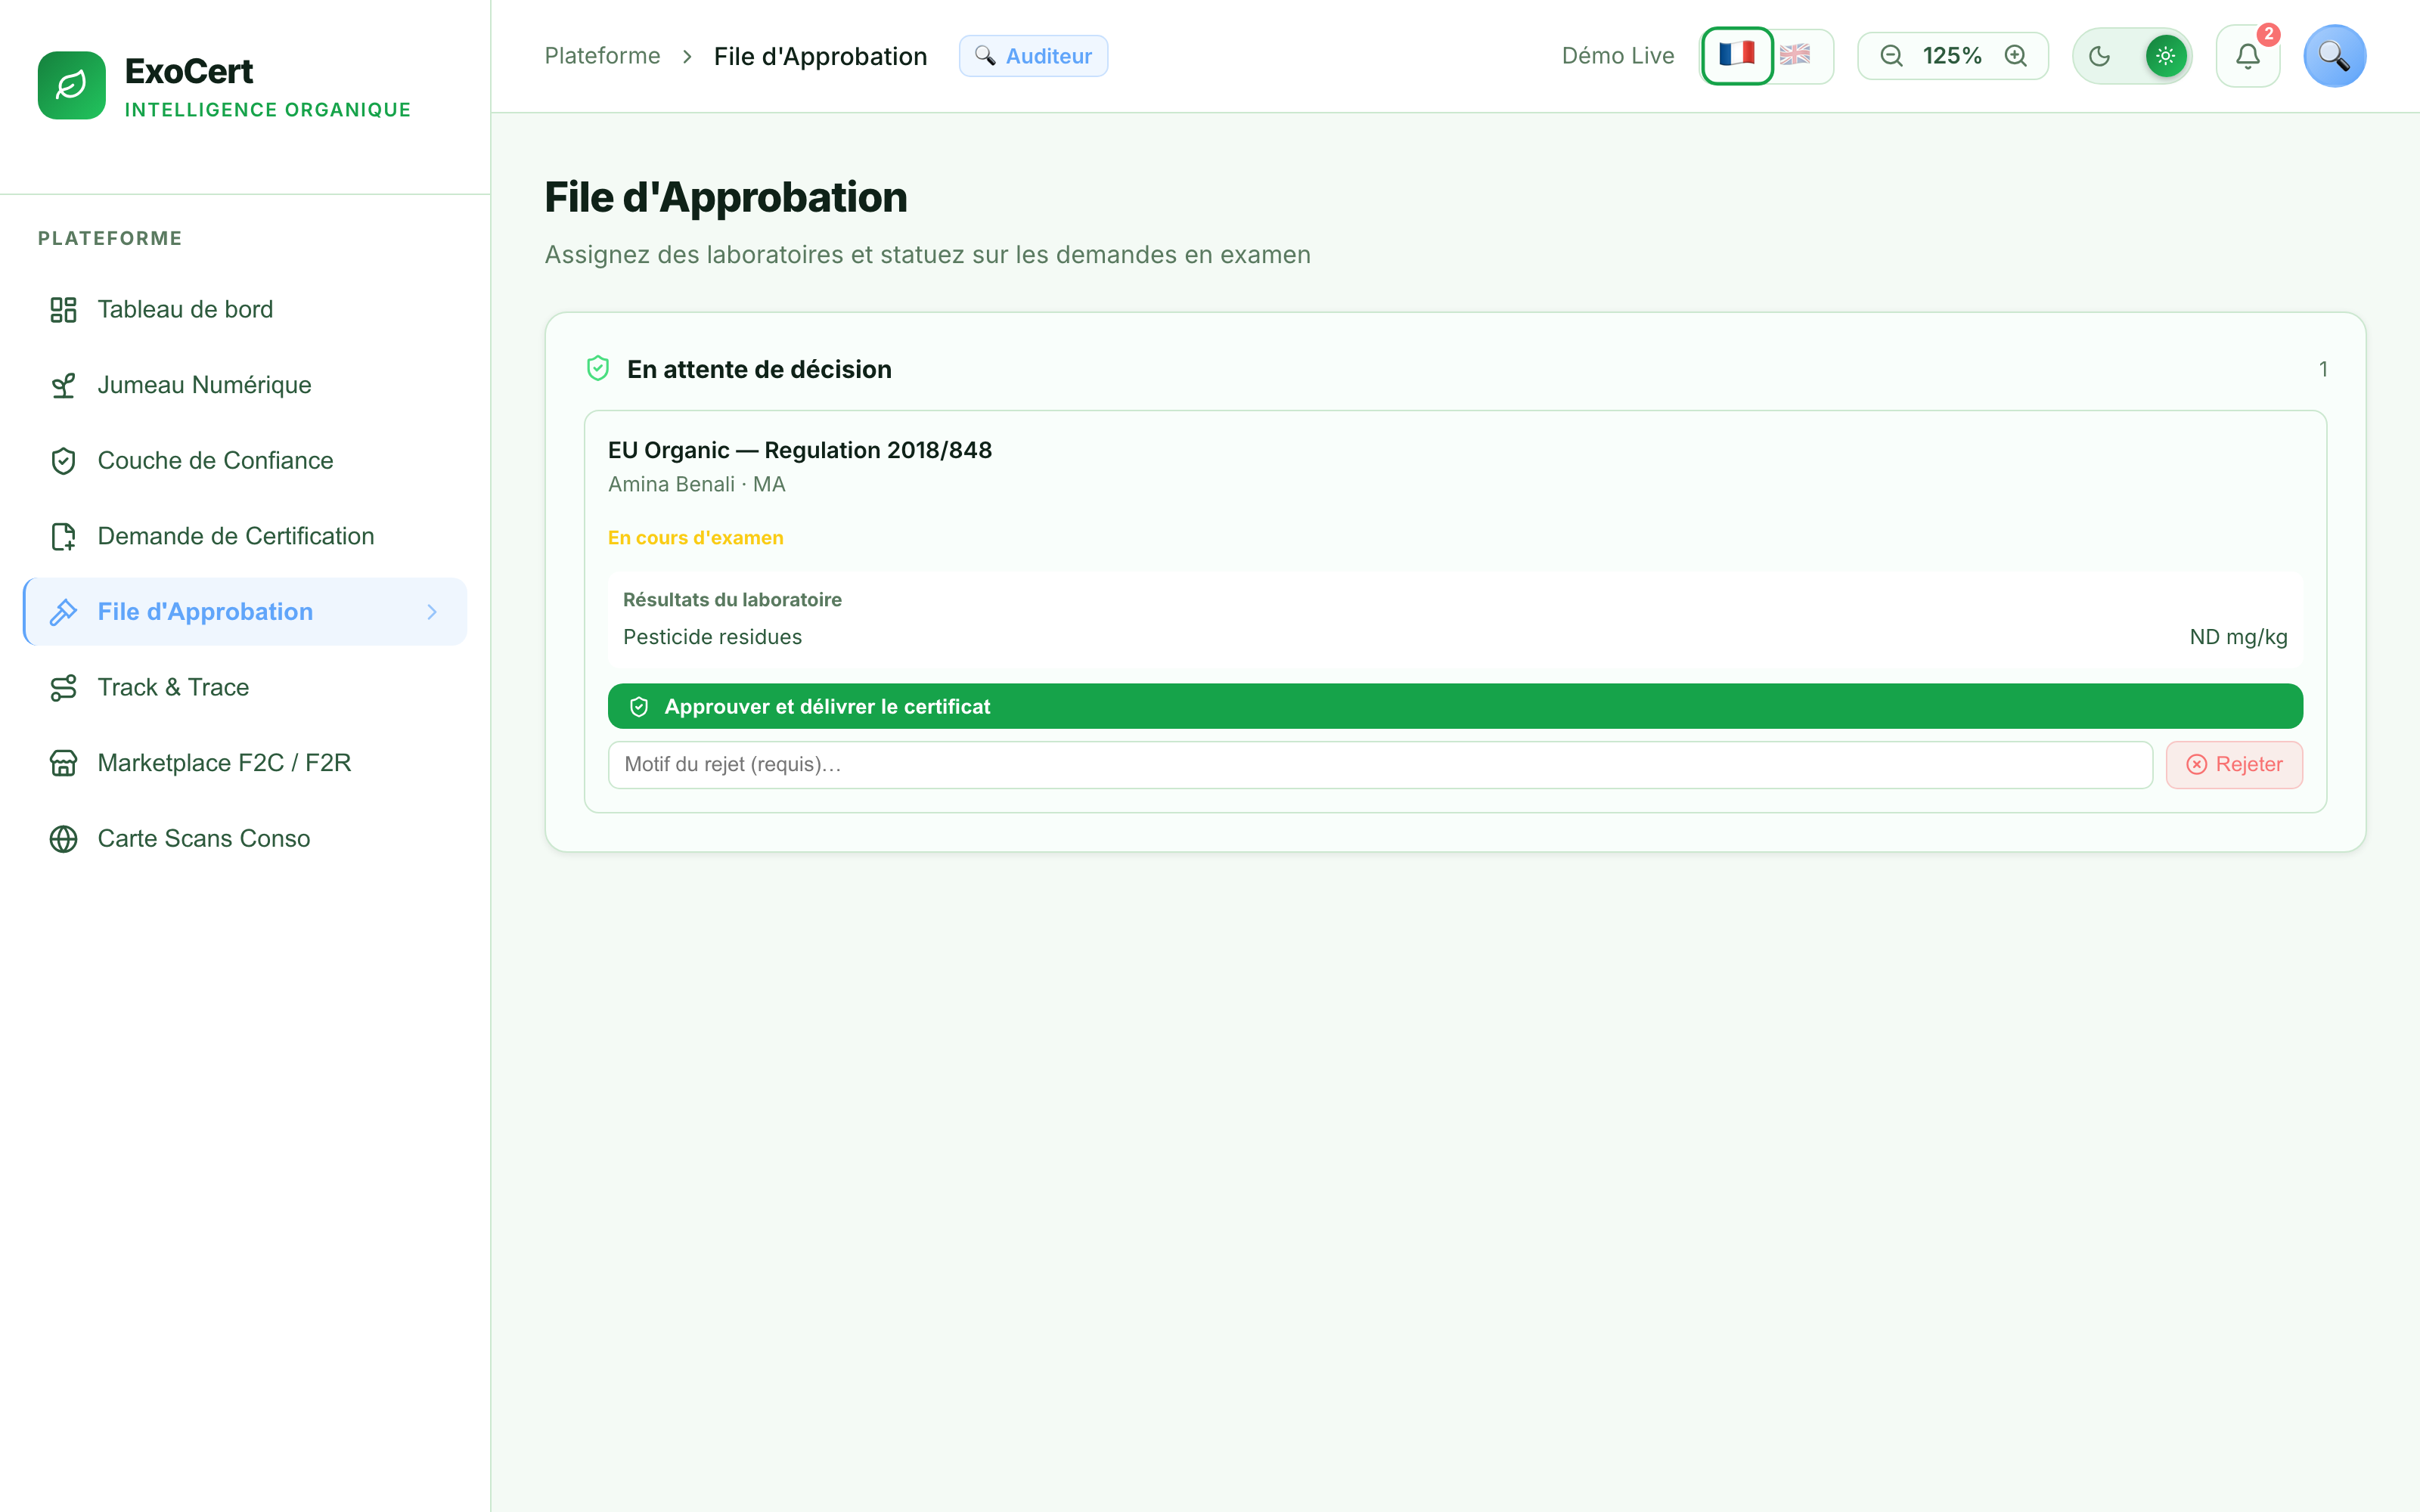Zoom in with the plus magnifier
The image size is (2420, 1512).
pos(2016,56)
